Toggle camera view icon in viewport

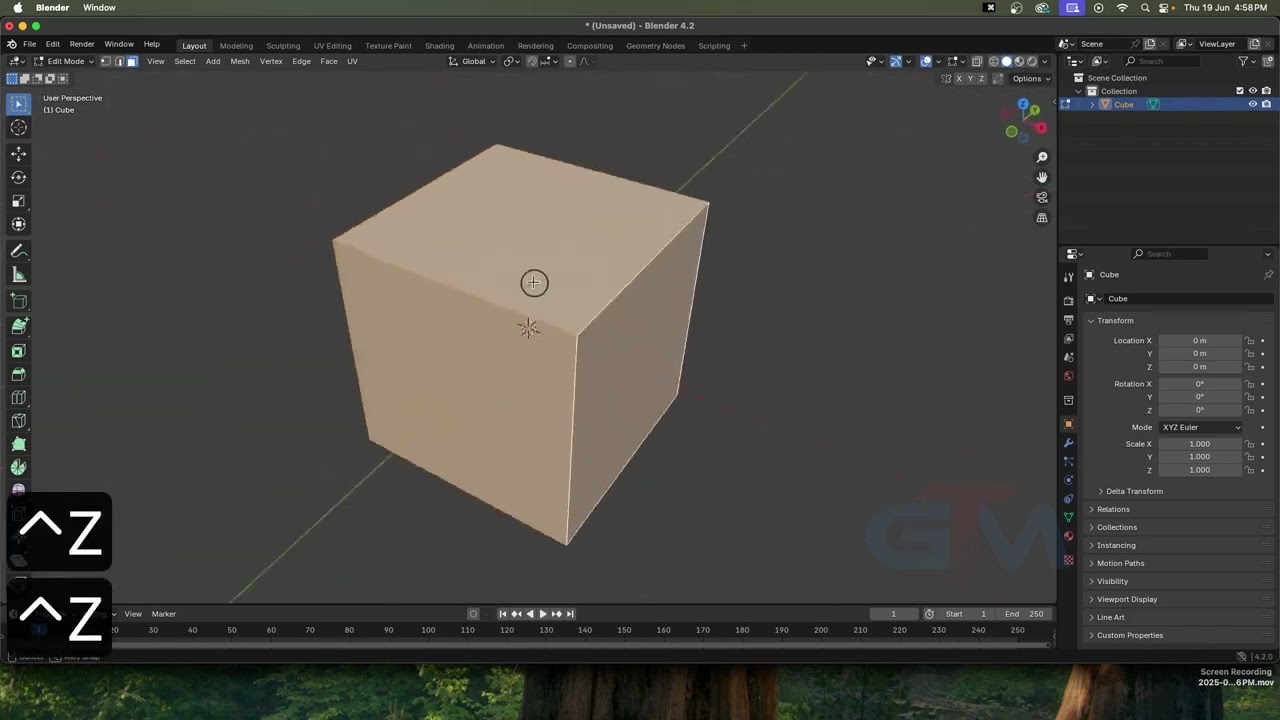1042,198
